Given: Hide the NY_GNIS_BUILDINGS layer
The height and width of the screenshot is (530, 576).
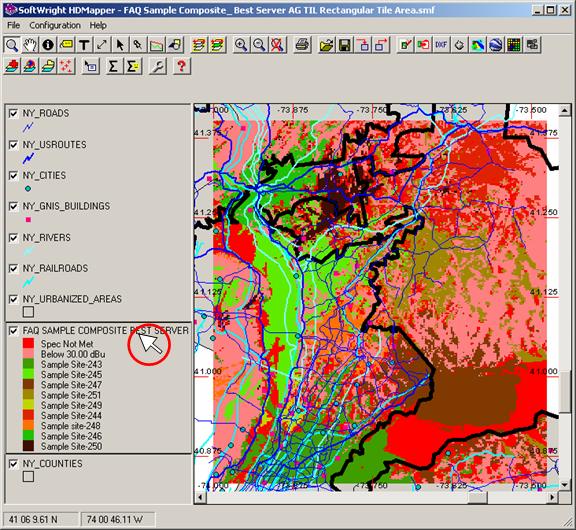Looking at the screenshot, I should pyautogui.click(x=13, y=206).
